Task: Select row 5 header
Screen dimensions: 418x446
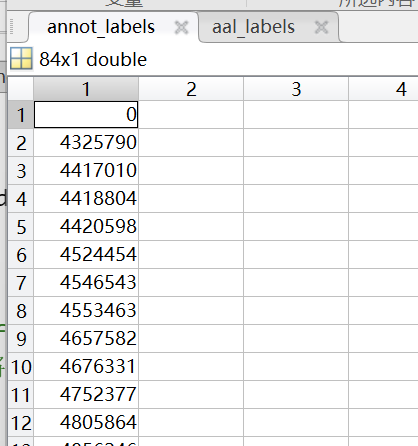Action: pos(21,227)
